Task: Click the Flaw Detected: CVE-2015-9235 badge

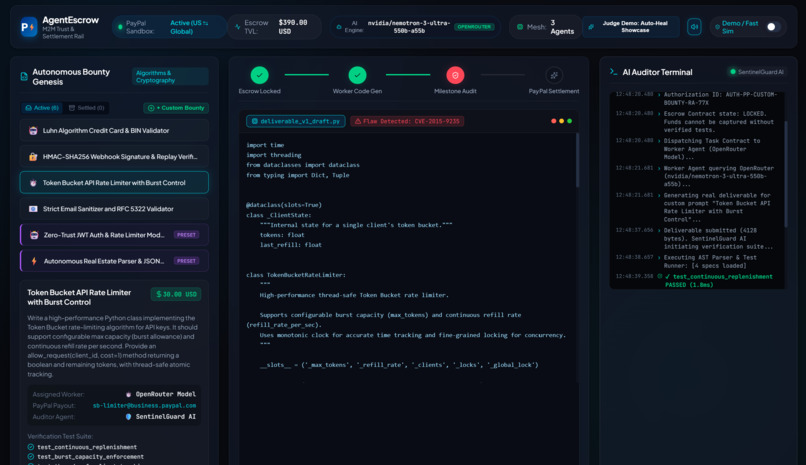Action: click(x=407, y=121)
